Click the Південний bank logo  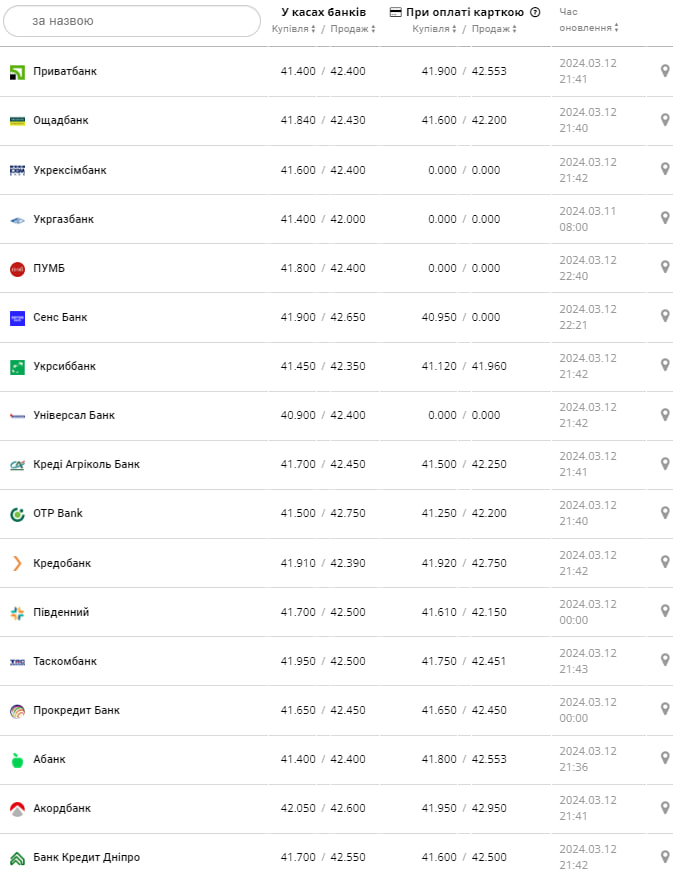(17, 612)
